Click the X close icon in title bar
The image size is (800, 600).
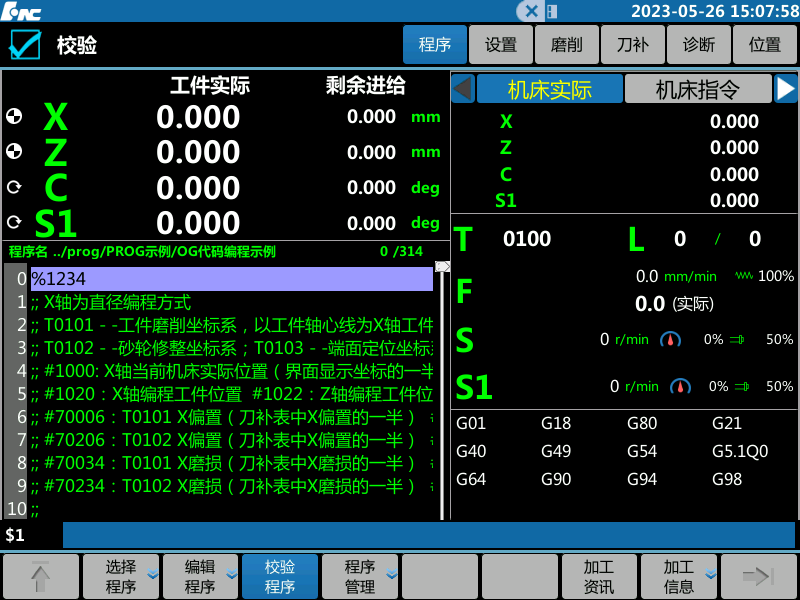coord(532,11)
